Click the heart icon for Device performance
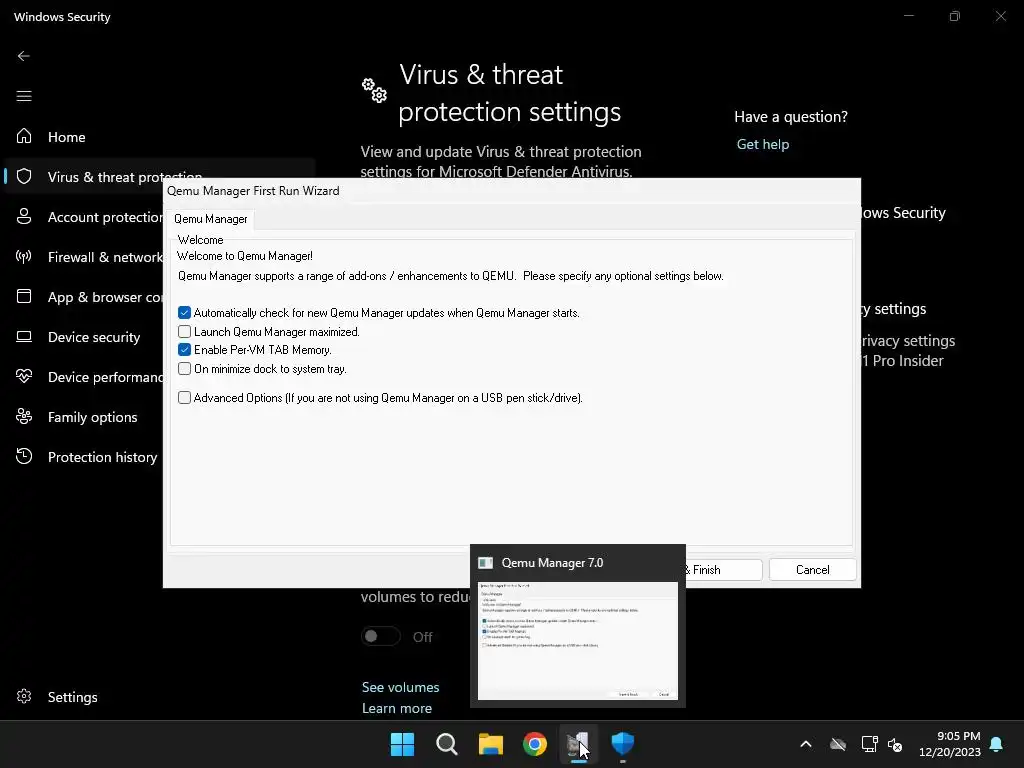Viewport: 1024px width, 768px height. click(x=24, y=376)
